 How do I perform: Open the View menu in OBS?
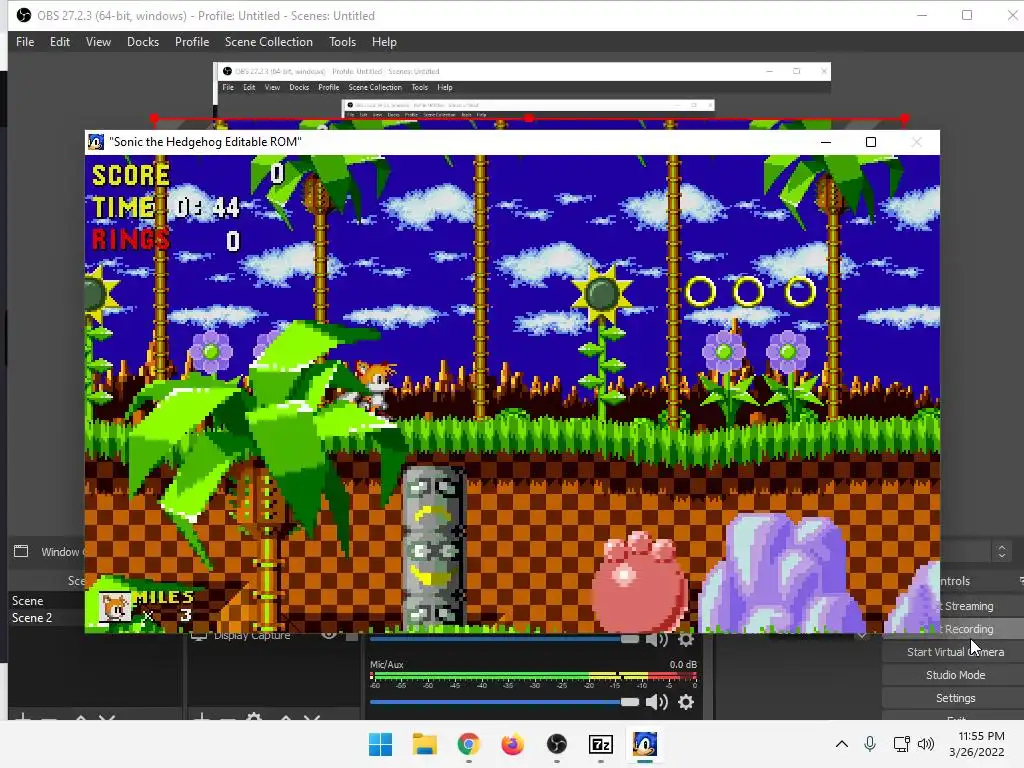pyautogui.click(x=98, y=42)
